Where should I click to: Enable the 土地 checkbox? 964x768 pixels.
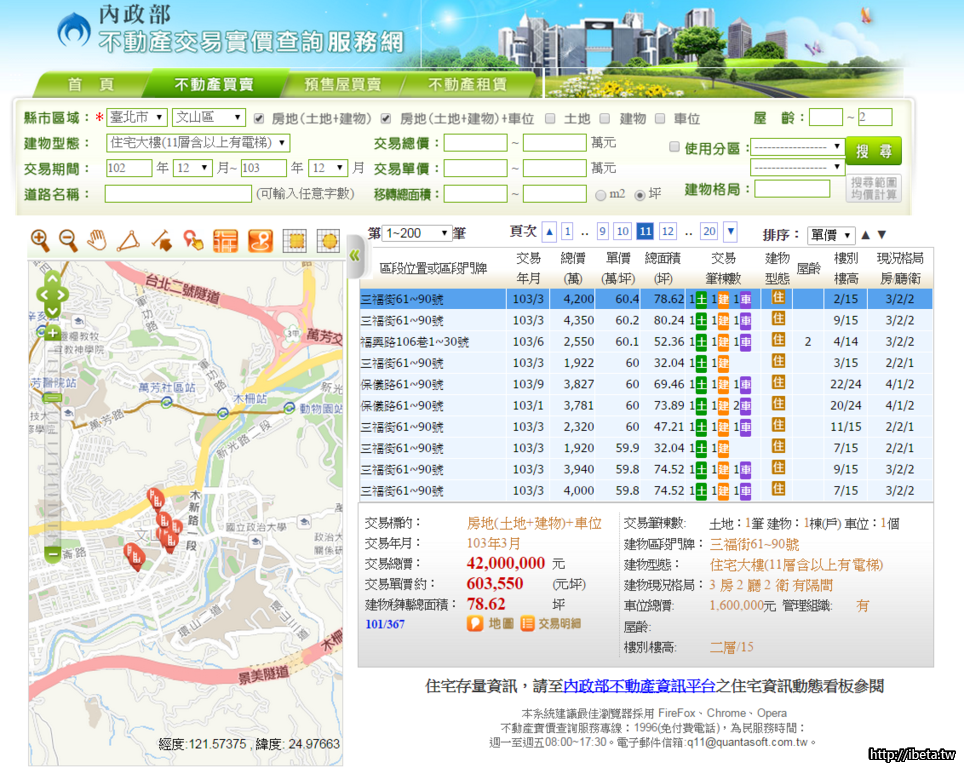click(x=551, y=118)
